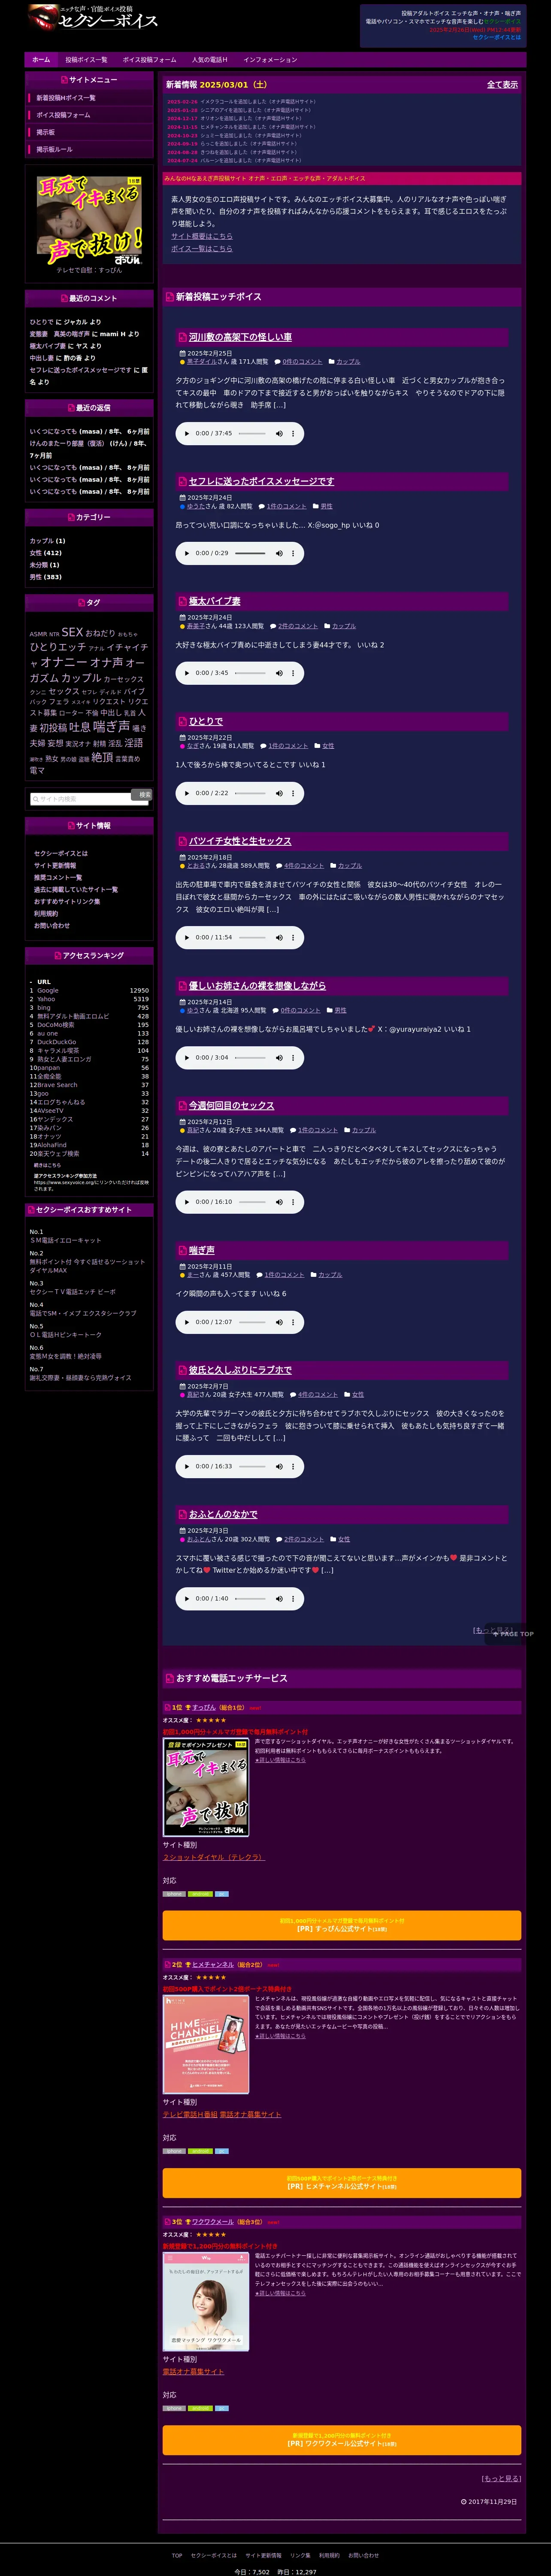This screenshot has height=2576, width=551.
Task: Mute the 12:07 audio player
Action: 279,1322
